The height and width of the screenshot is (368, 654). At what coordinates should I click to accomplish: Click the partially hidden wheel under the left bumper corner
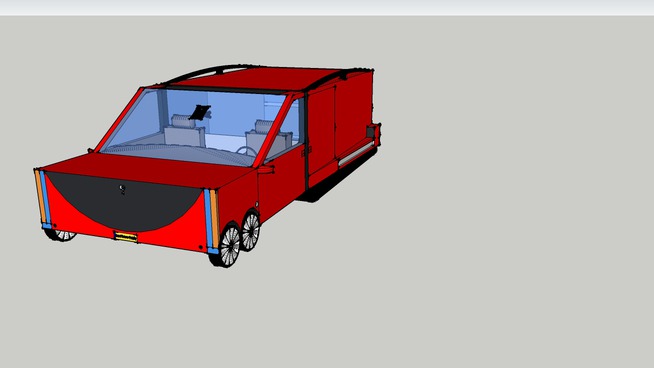[x=61, y=235]
